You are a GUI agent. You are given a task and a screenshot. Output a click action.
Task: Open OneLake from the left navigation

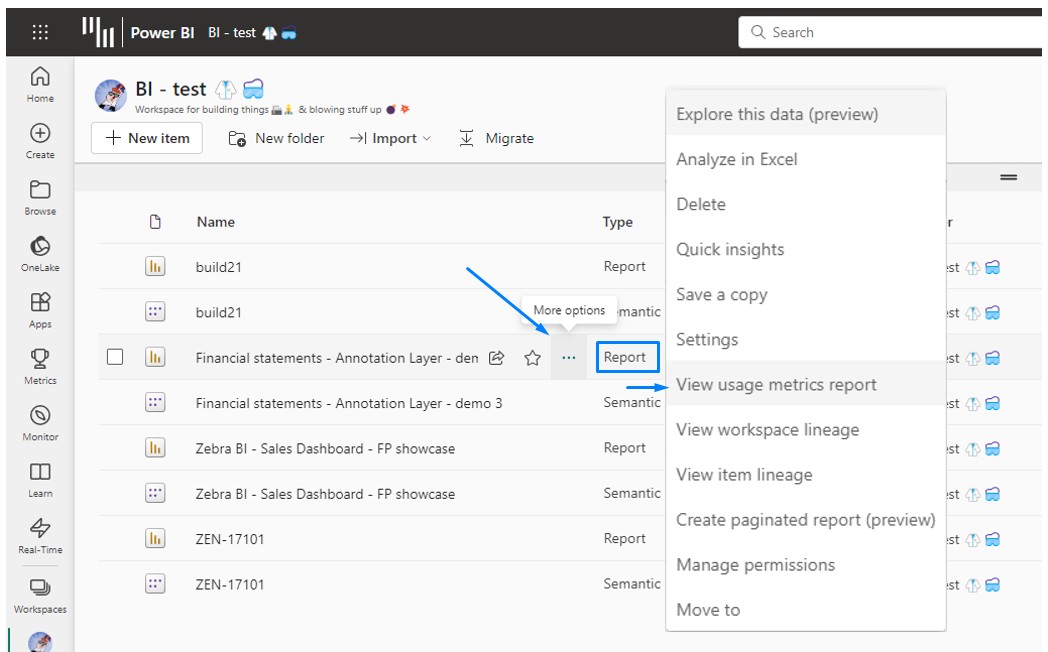tap(40, 253)
